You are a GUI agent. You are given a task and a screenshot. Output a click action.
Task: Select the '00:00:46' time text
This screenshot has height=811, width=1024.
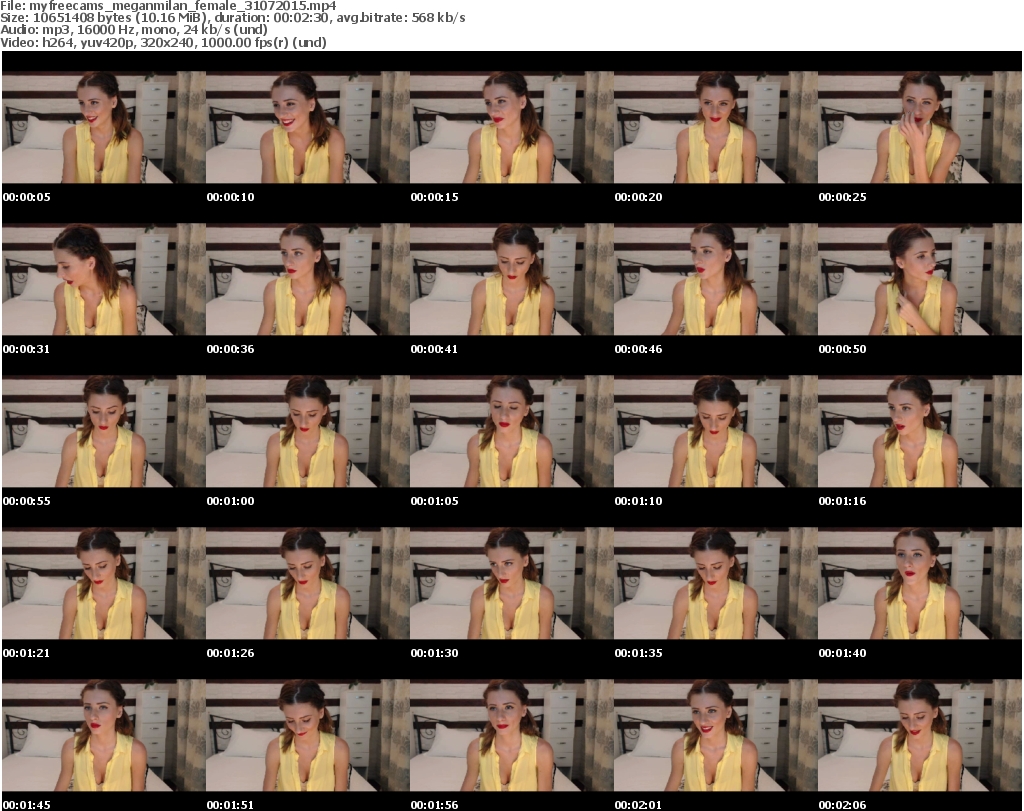(x=638, y=349)
